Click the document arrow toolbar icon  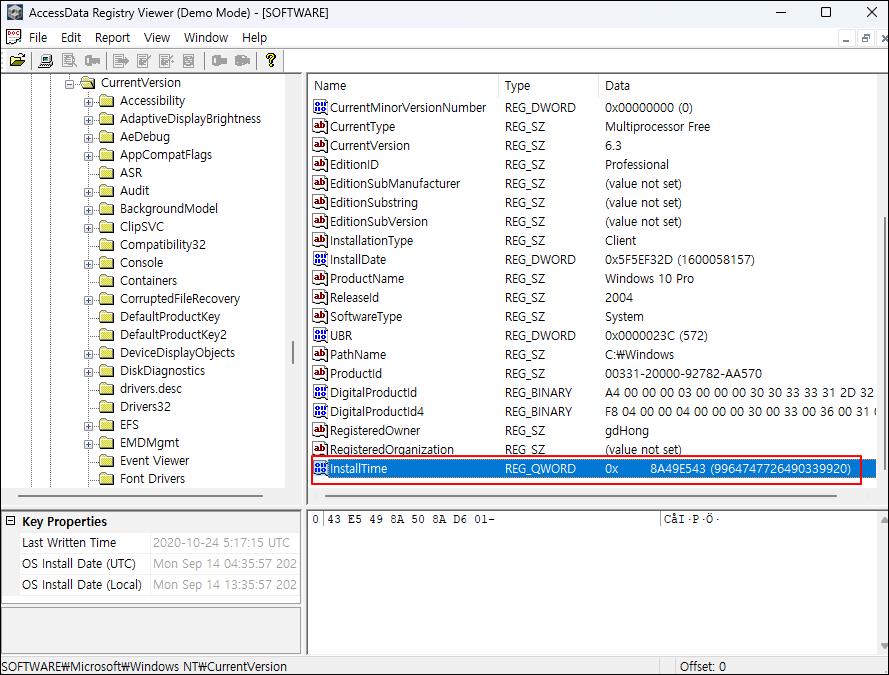tap(121, 60)
